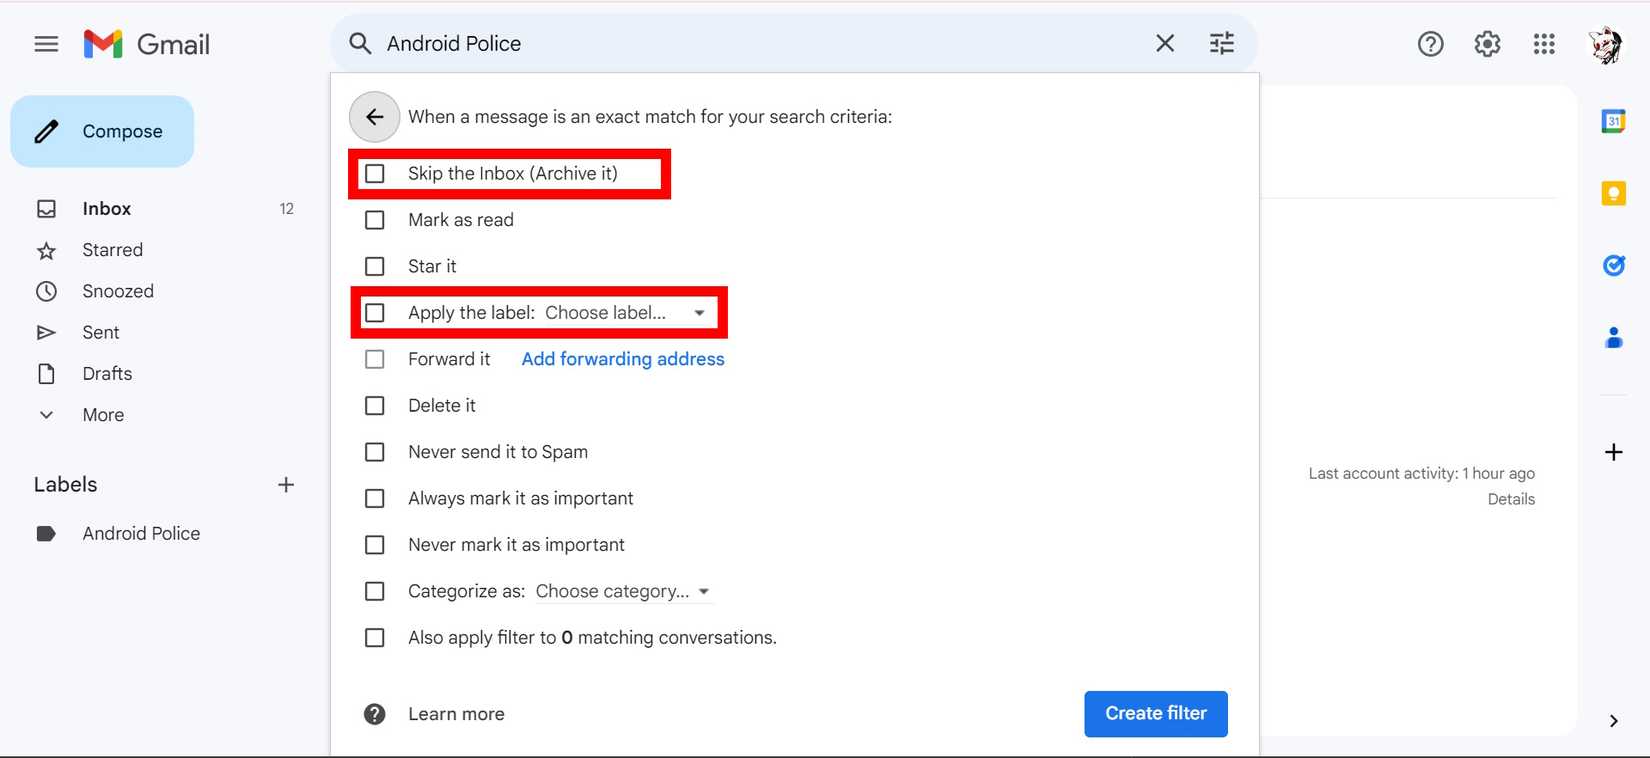Open the Sent folder
The height and width of the screenshot is (758, 1650).
click(100, 333)
